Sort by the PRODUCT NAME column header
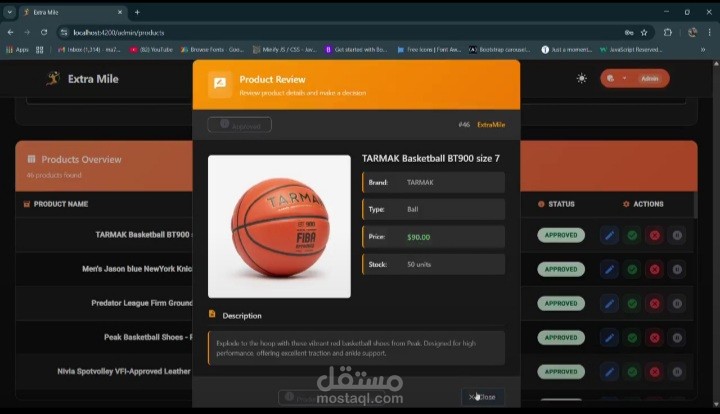Viewport: 720px width, 414px height. [61, 204]
